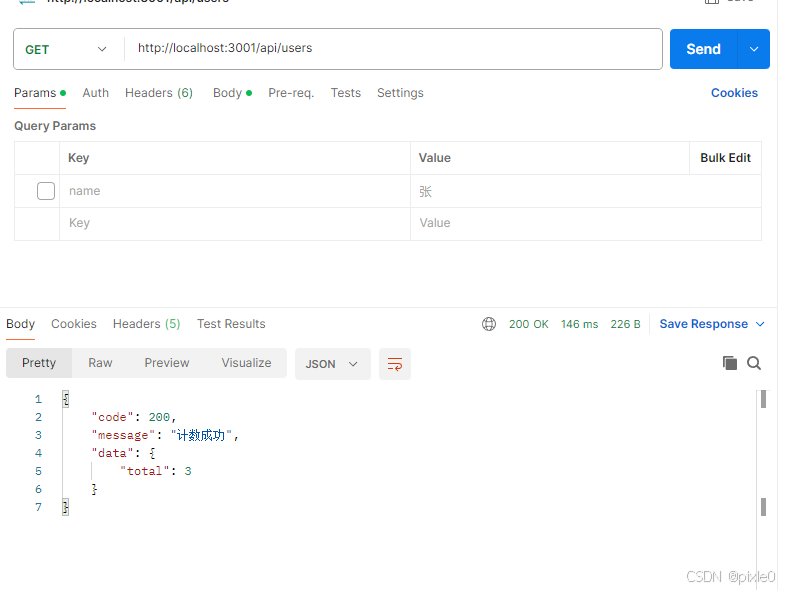Viewport: 785px width, 590px height.
Task: Click the 146 ms response time
Action: (x=579, y=324)
